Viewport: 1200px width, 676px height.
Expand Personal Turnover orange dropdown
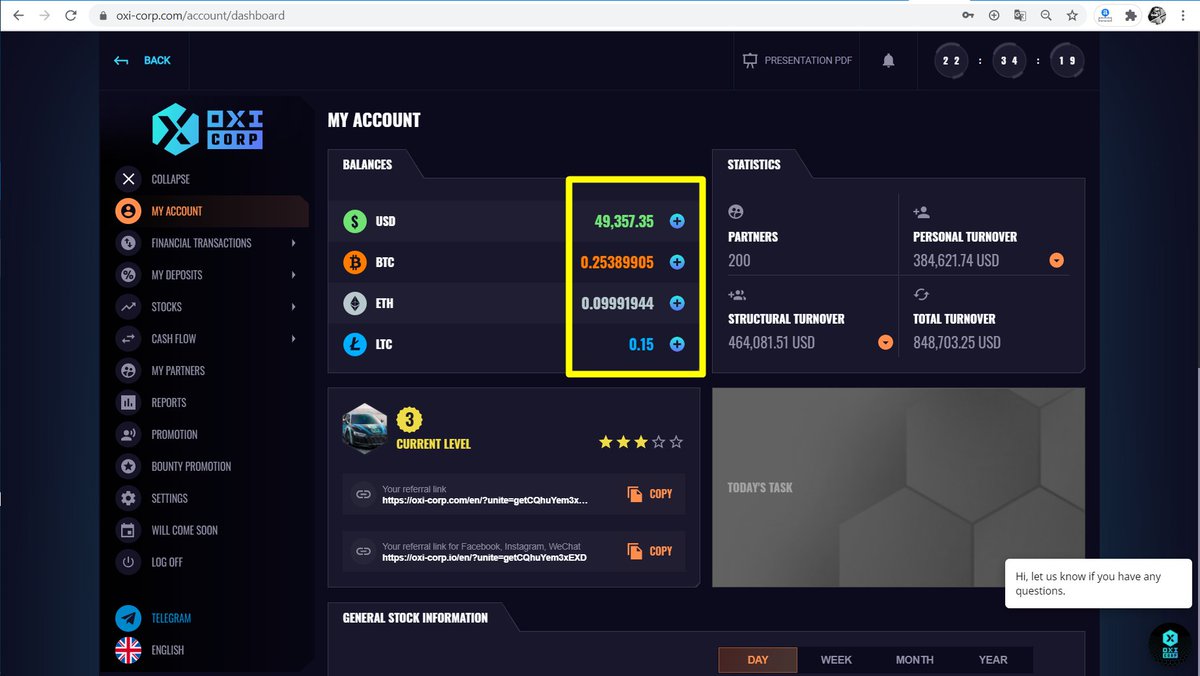click(1057, 261)
